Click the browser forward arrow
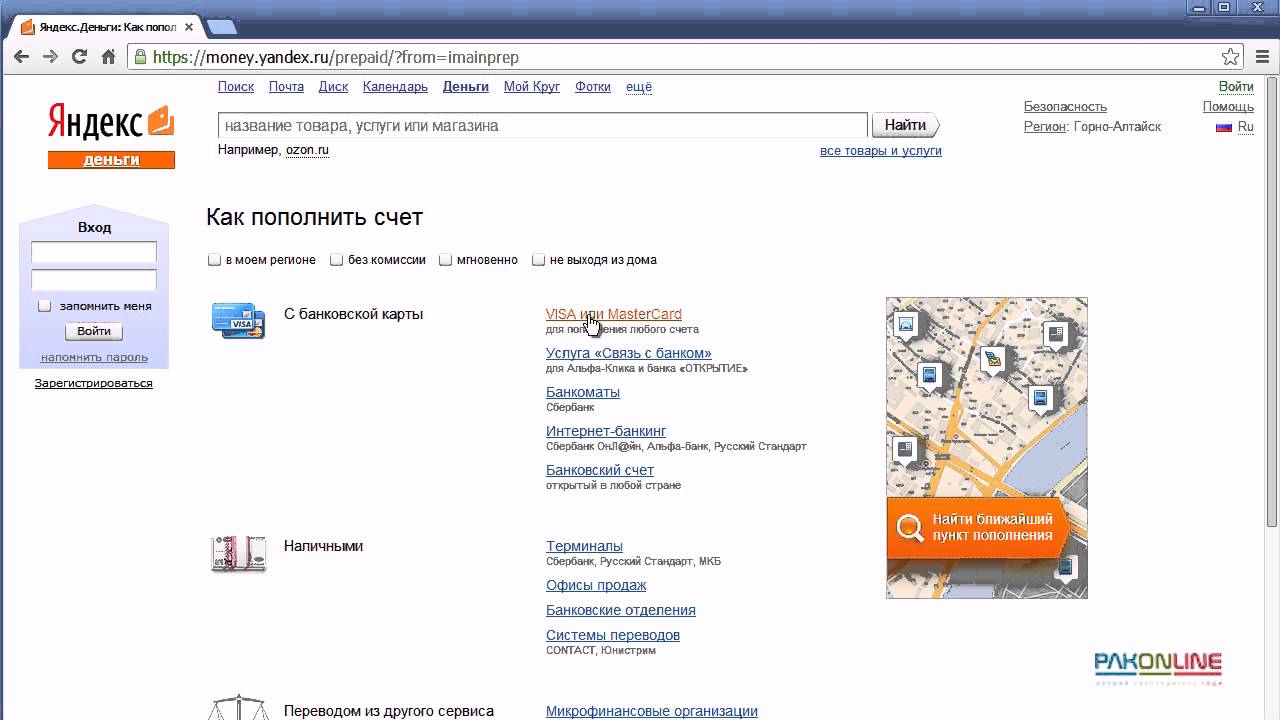Screen dimensions: 1280x720 tap(50, 57)
